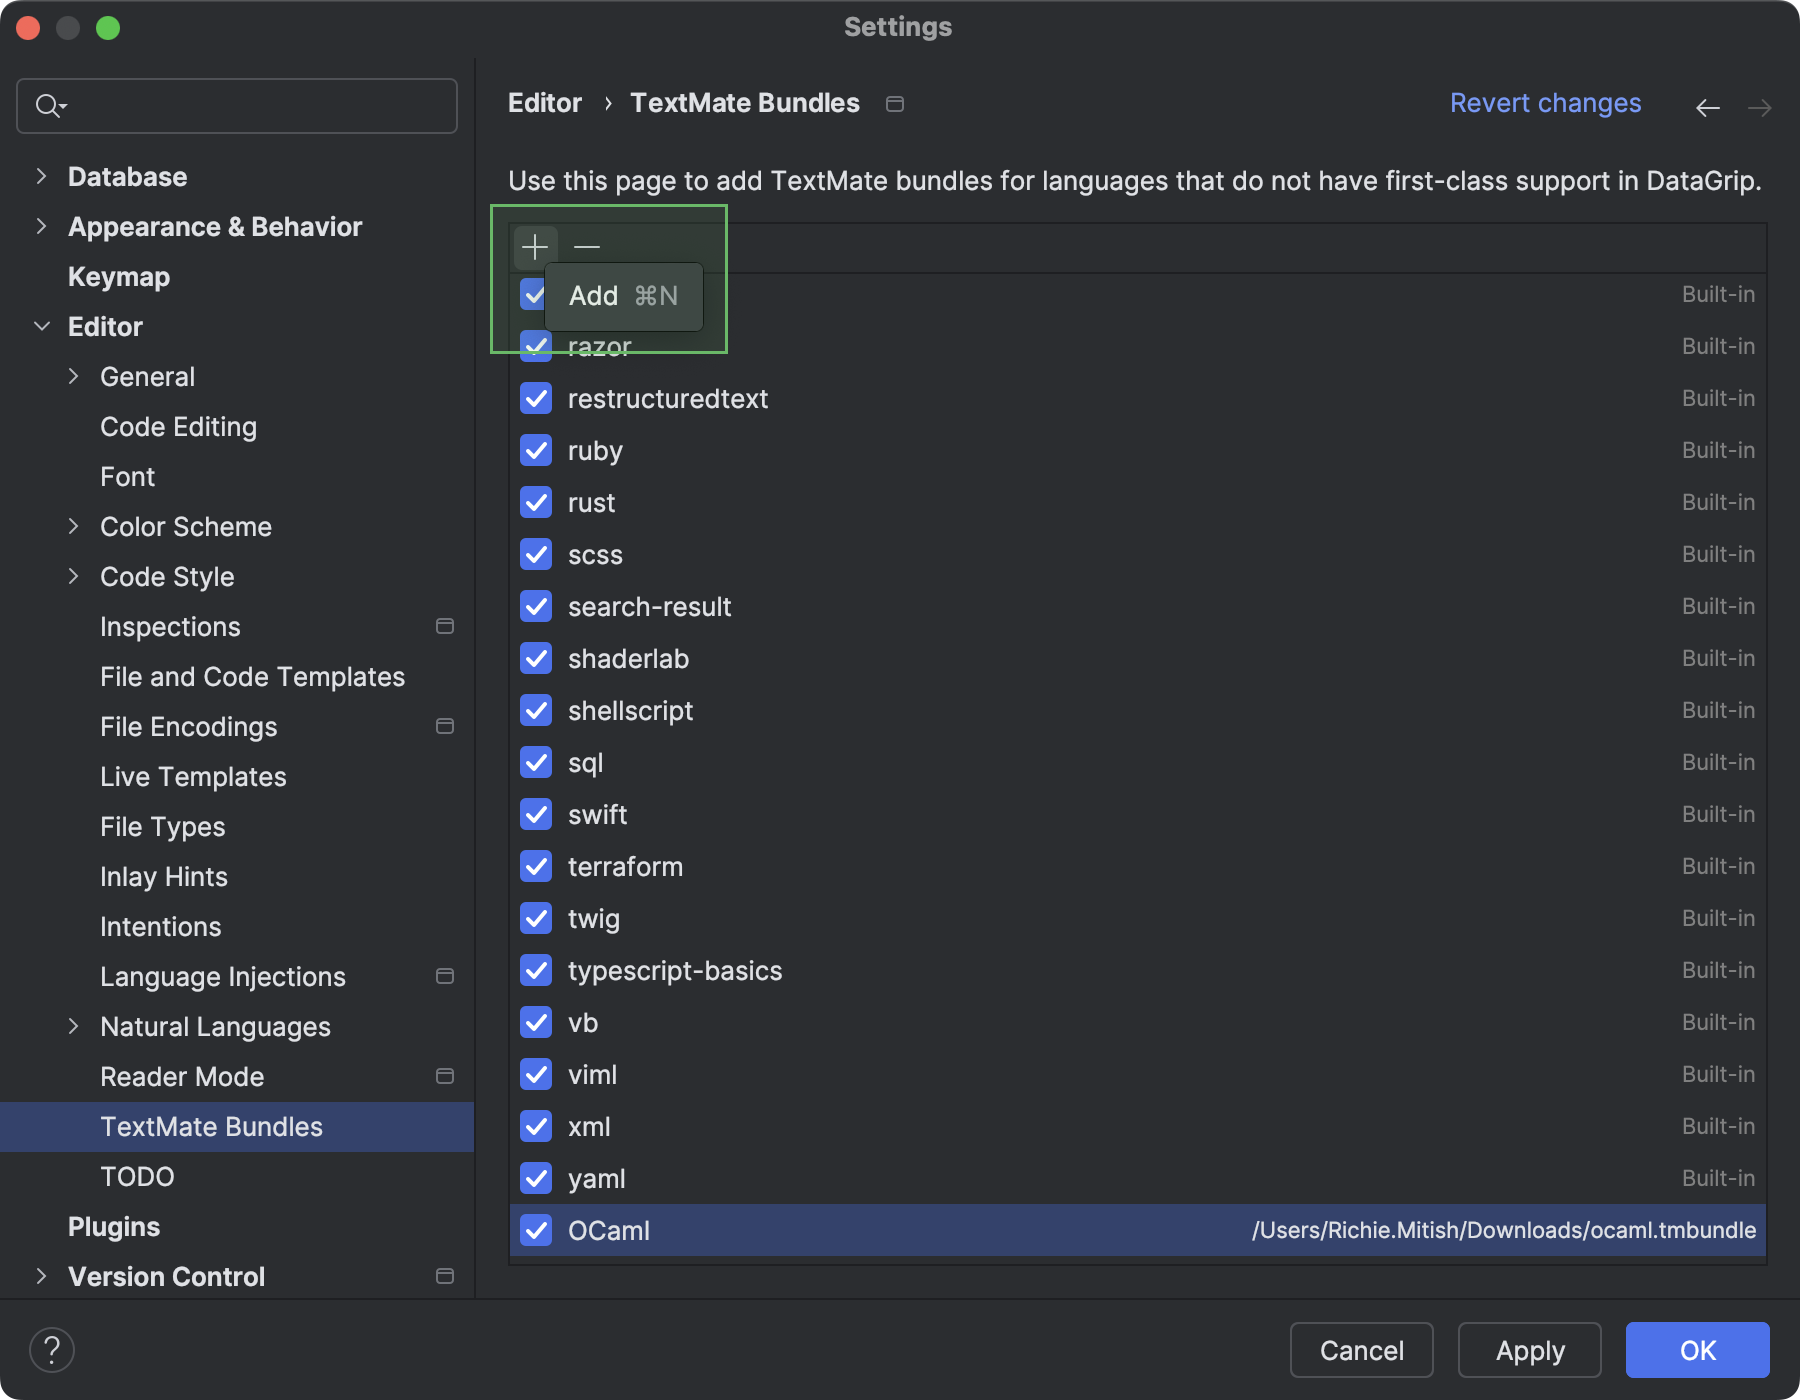
Task: Expand the Color Scheme section
Action: pos(74,526)
